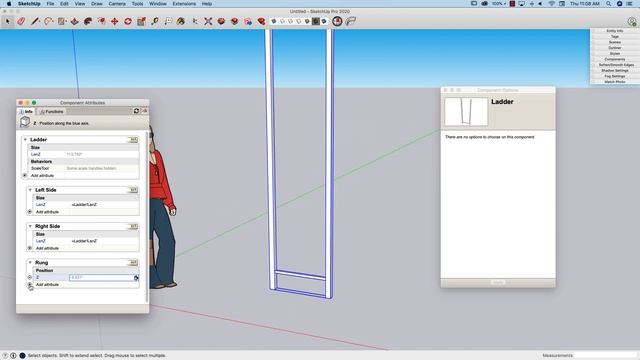This screenshot has width=640, height=360.
Task: Expand the Outliner tray panel
Action: tap(615, 48)
